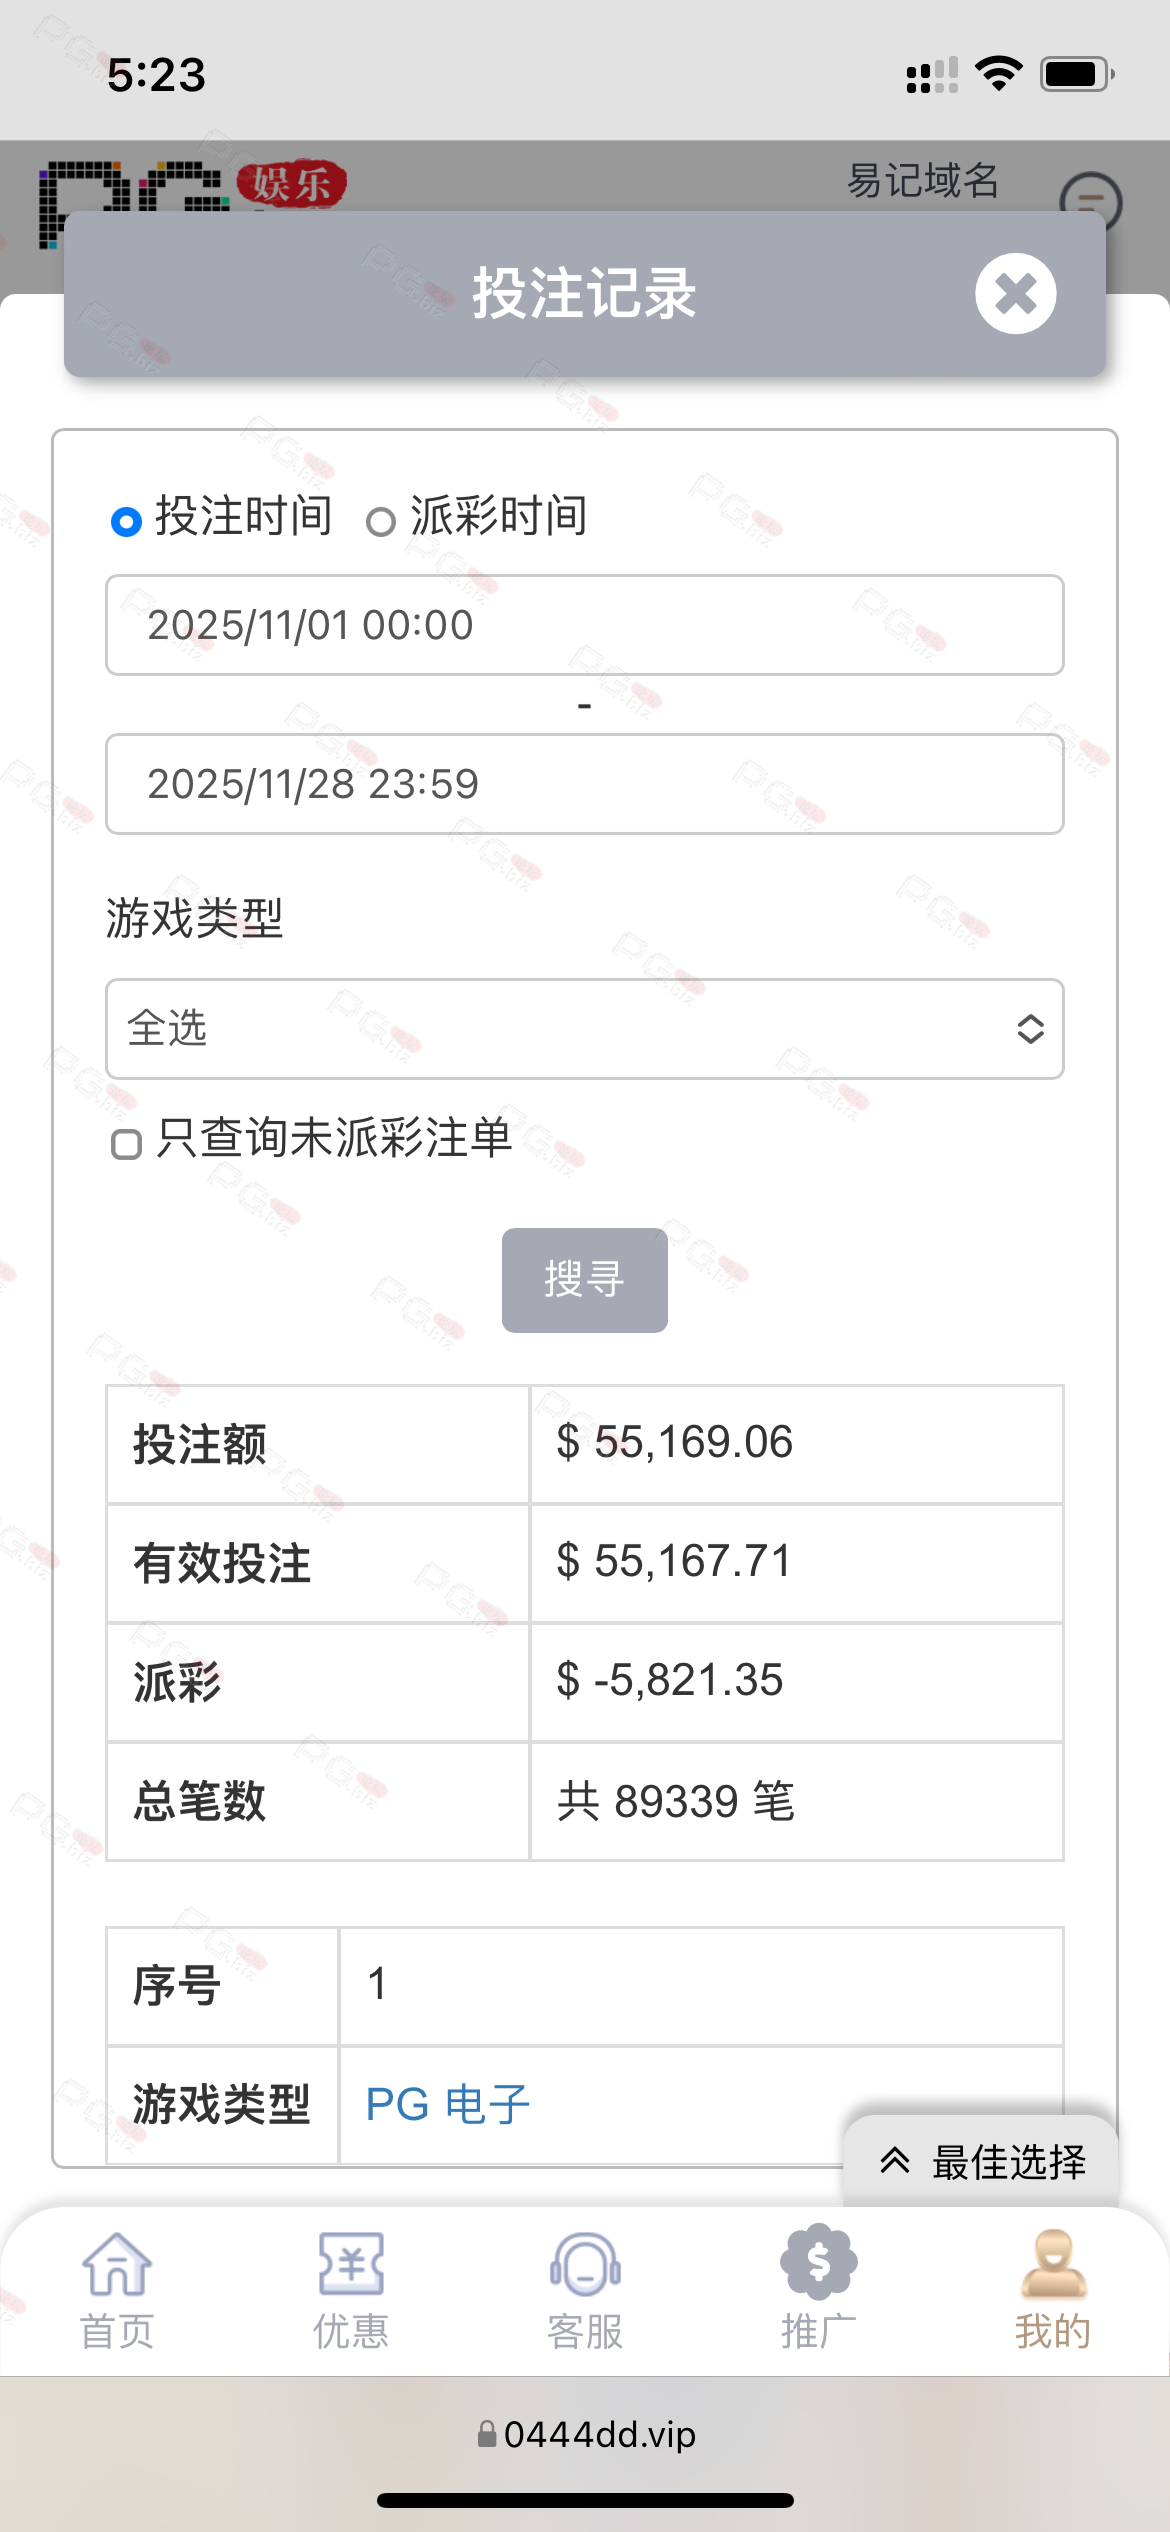Select the 投注时间 radio button
The image size is (1170, 2532).
tap(127, 521)
